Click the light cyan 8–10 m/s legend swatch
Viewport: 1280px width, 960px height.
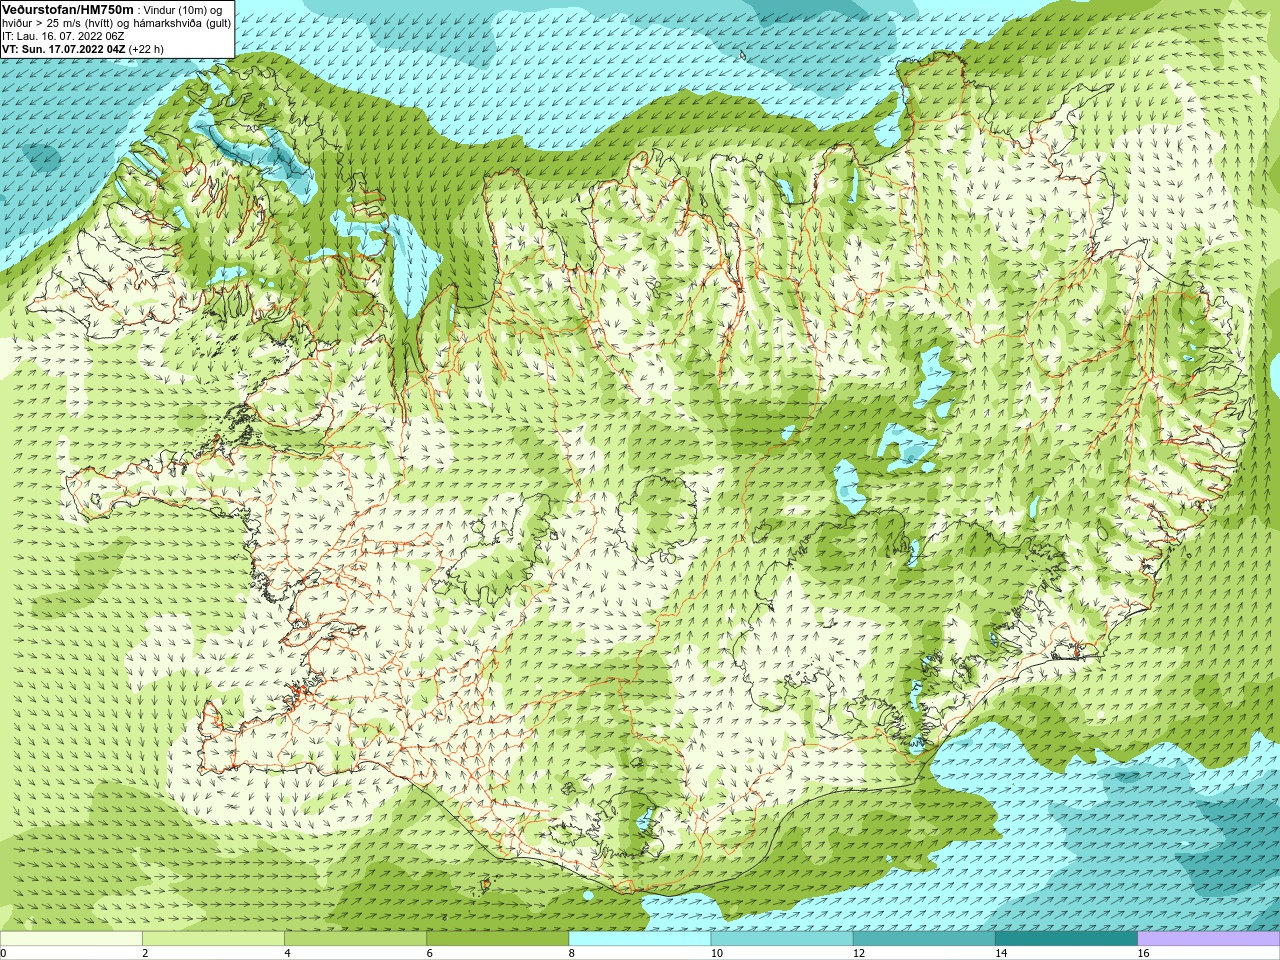[640, 938]
